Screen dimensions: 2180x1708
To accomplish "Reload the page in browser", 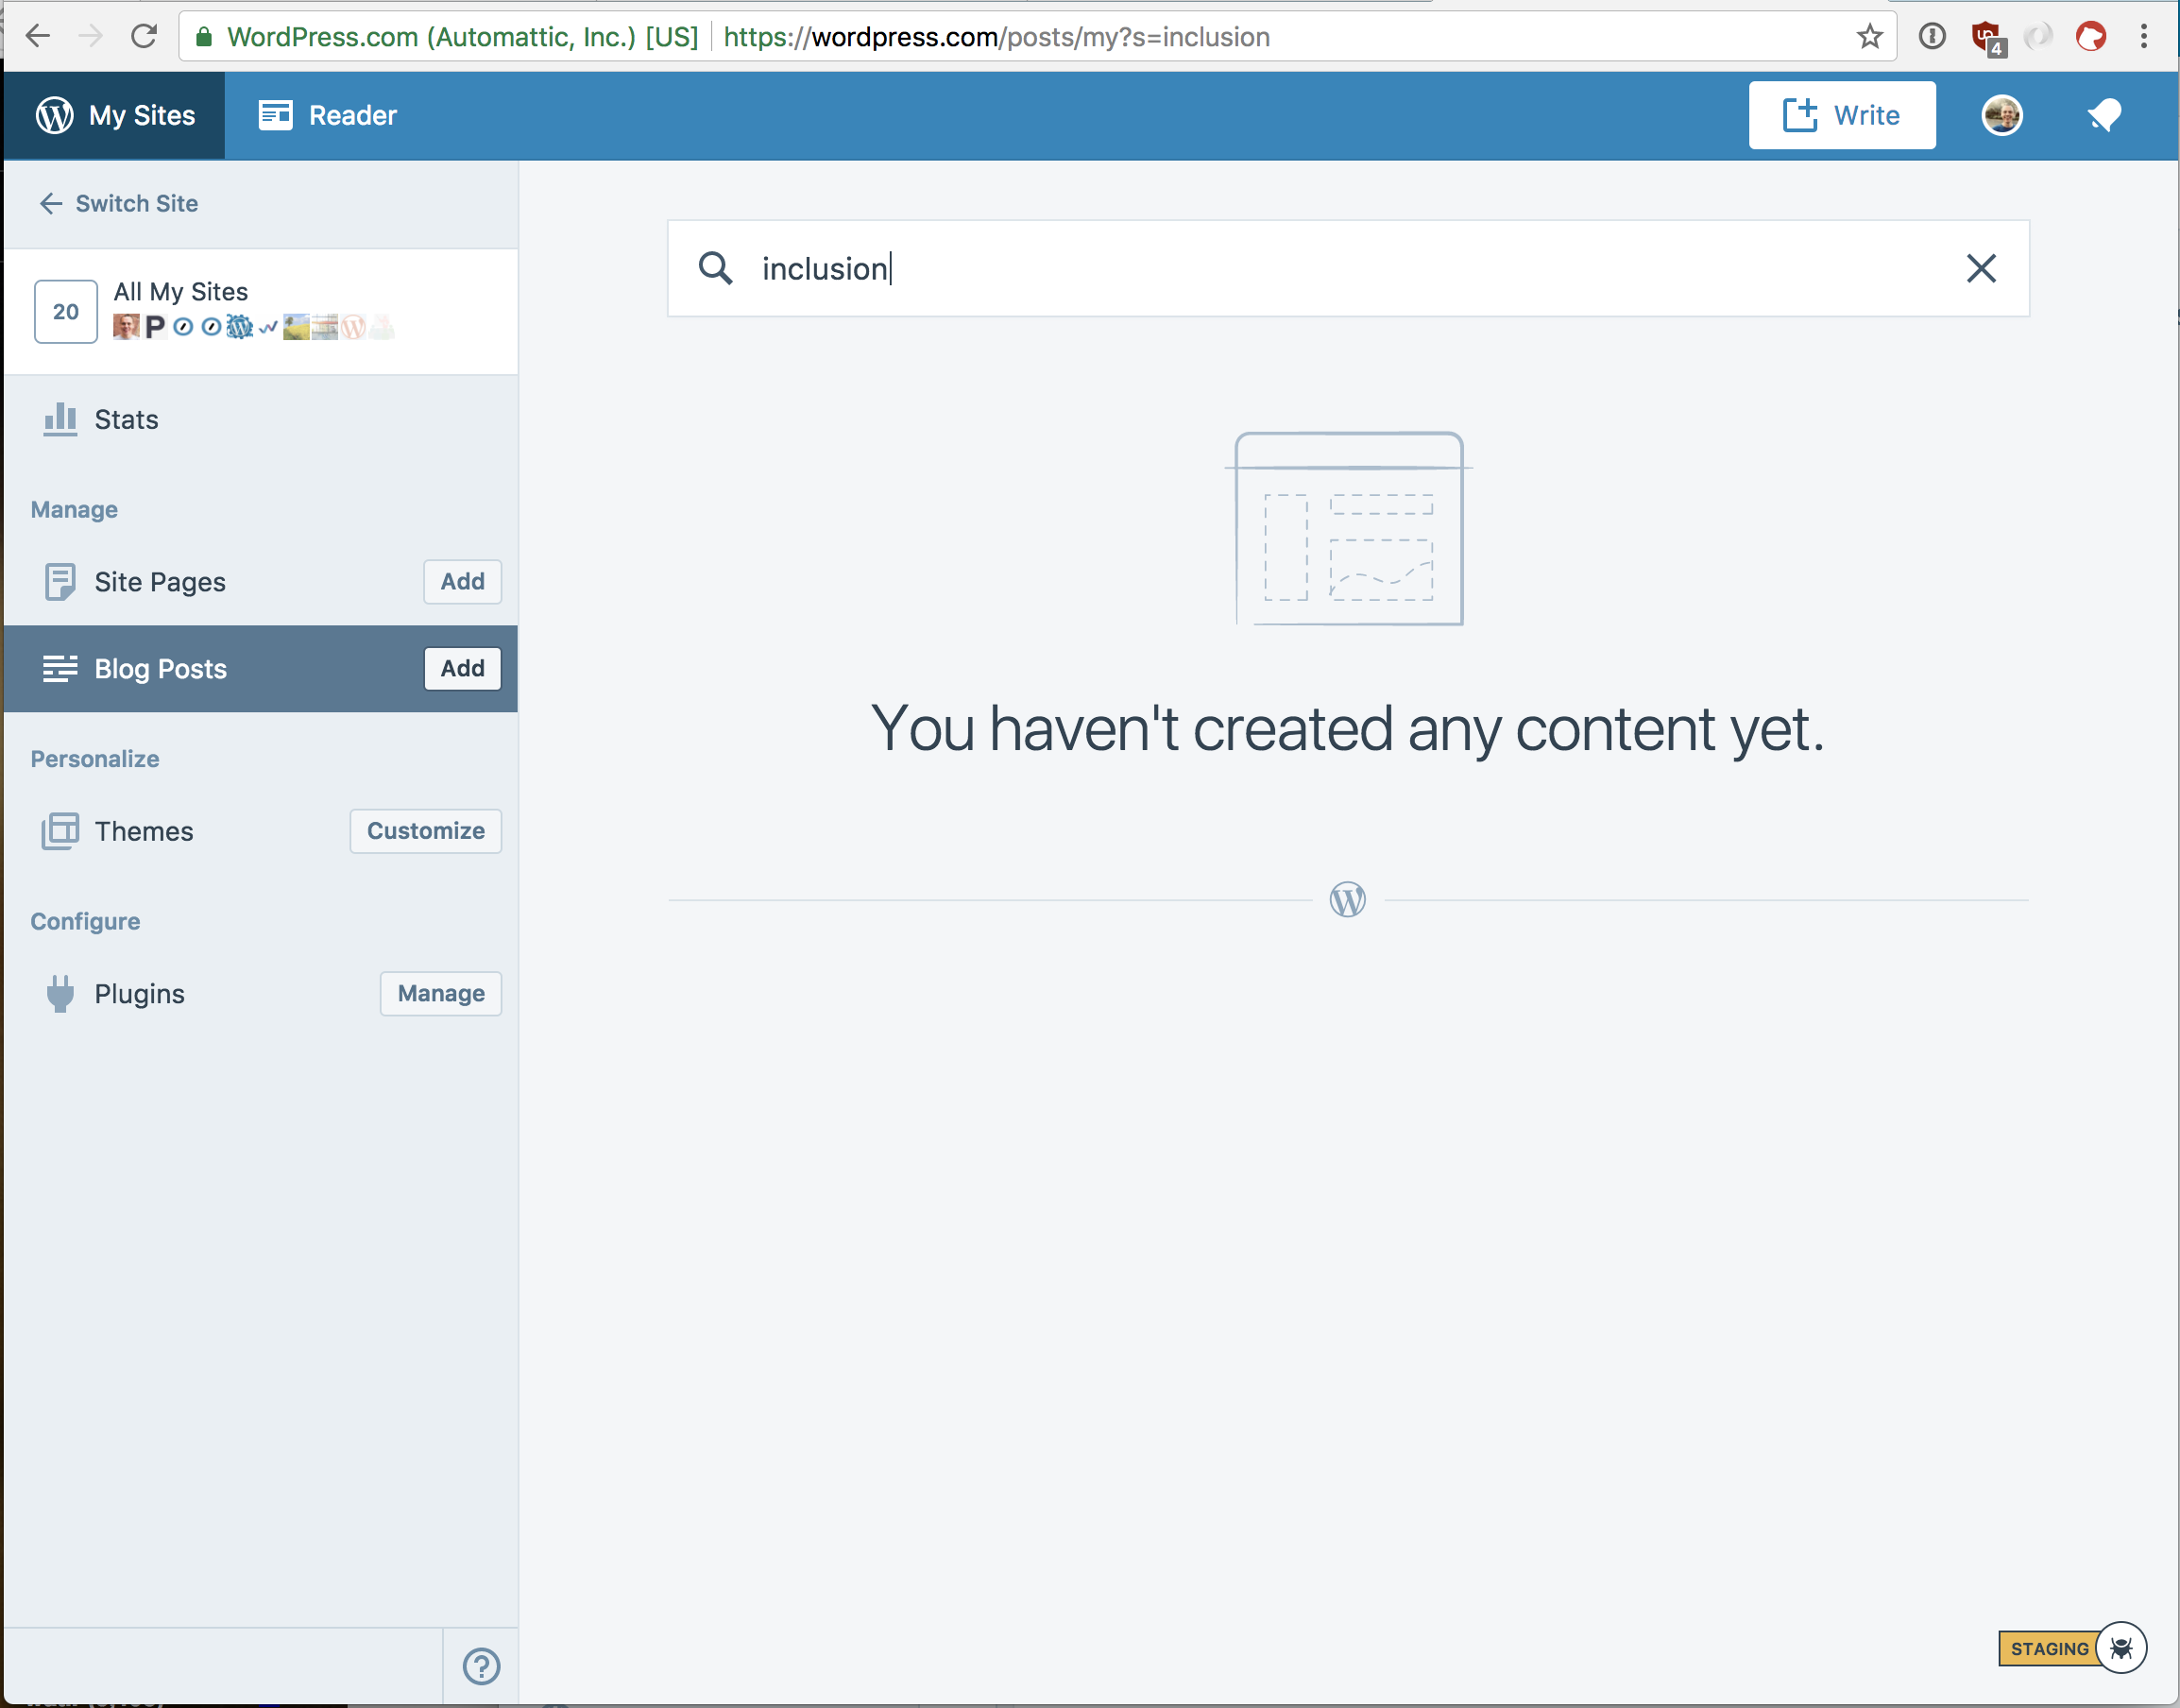I will [145, 37].
